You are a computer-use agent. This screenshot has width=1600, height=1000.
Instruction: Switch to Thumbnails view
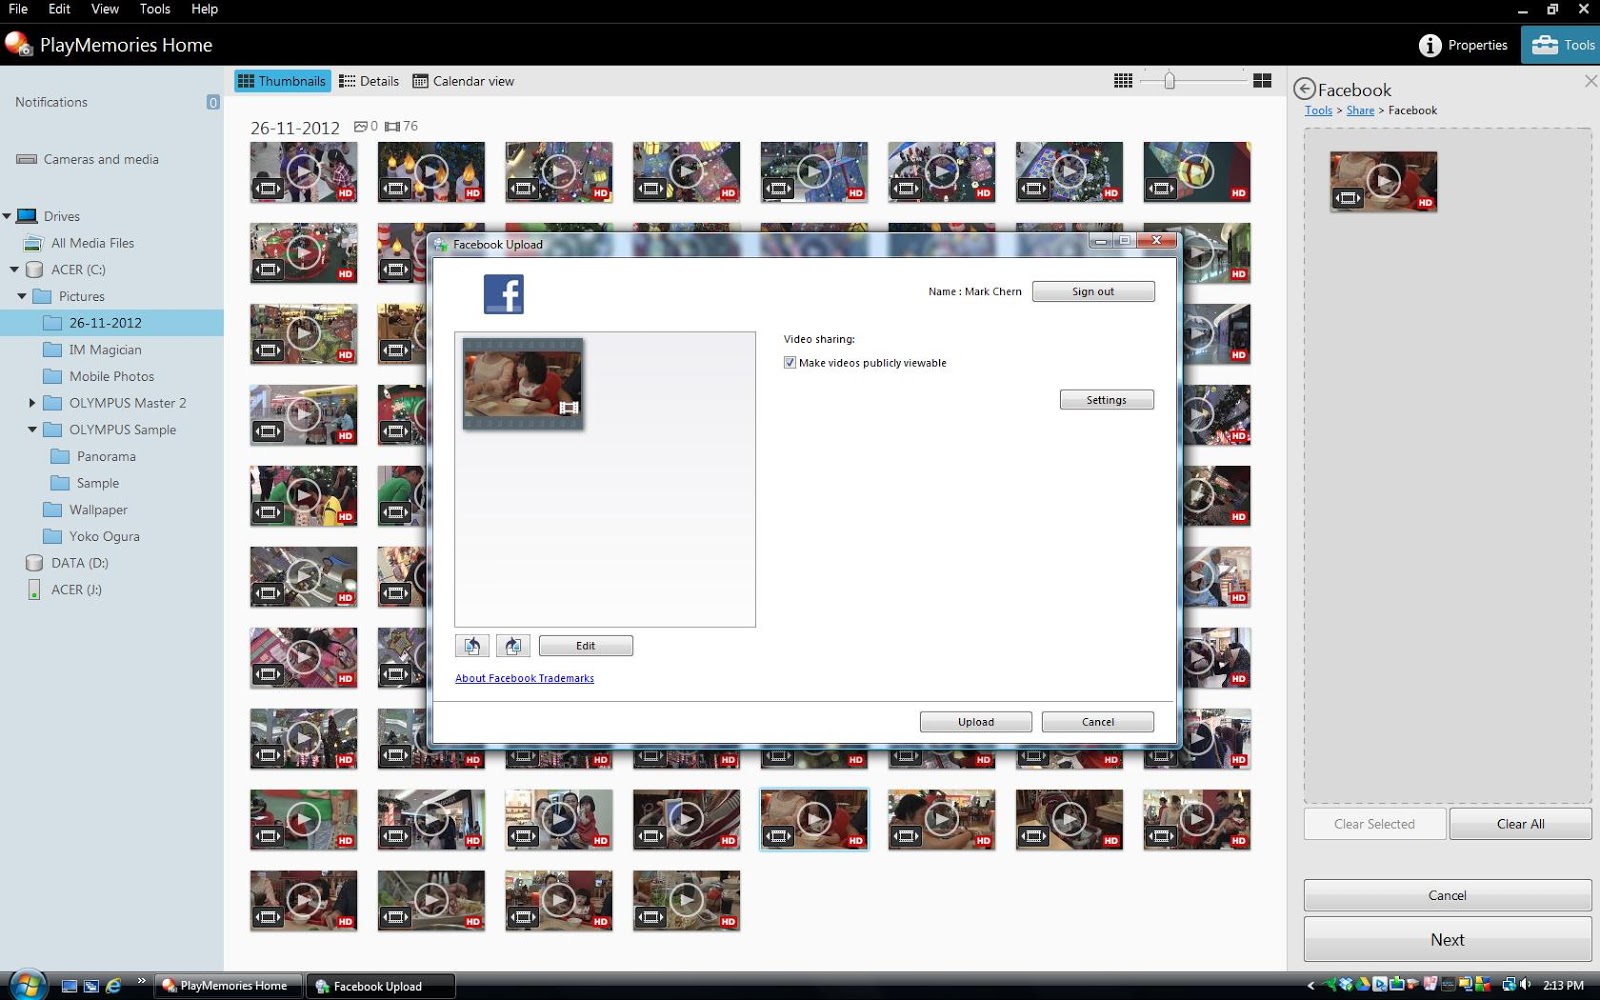tap(282, 81)
